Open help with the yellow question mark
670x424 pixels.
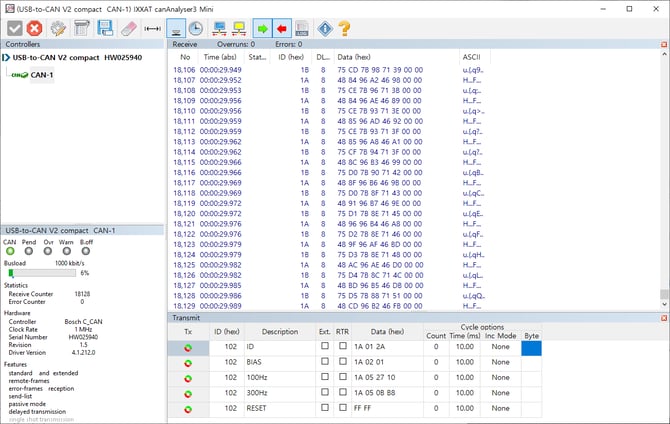point(345,28)
